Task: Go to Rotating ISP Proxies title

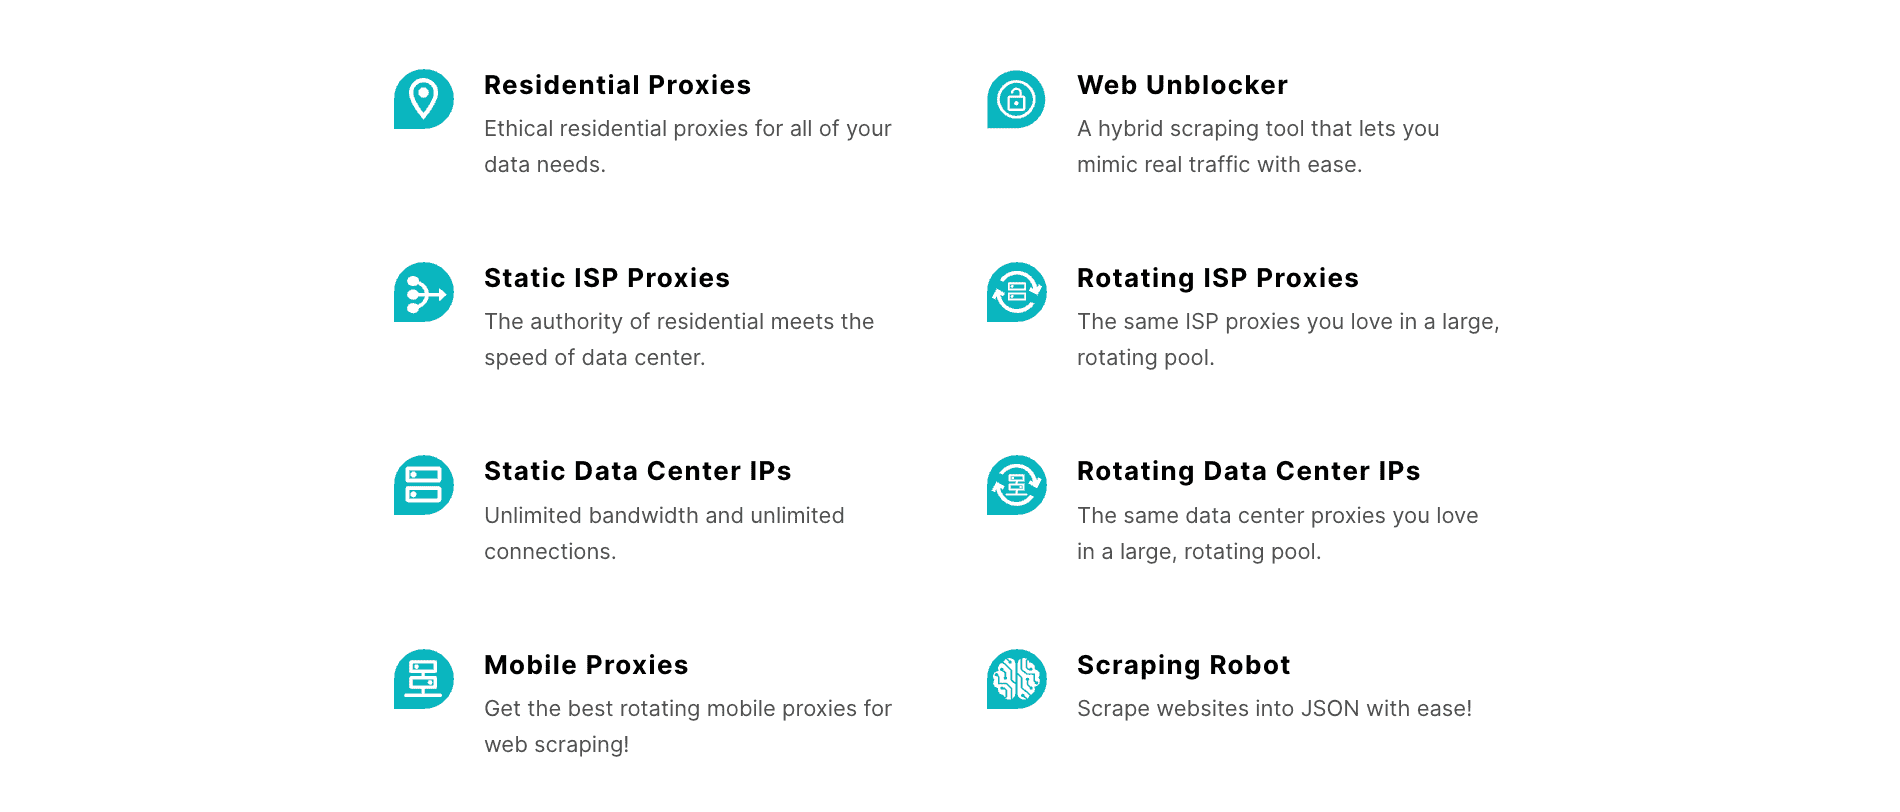Action: coord(1217,278)
